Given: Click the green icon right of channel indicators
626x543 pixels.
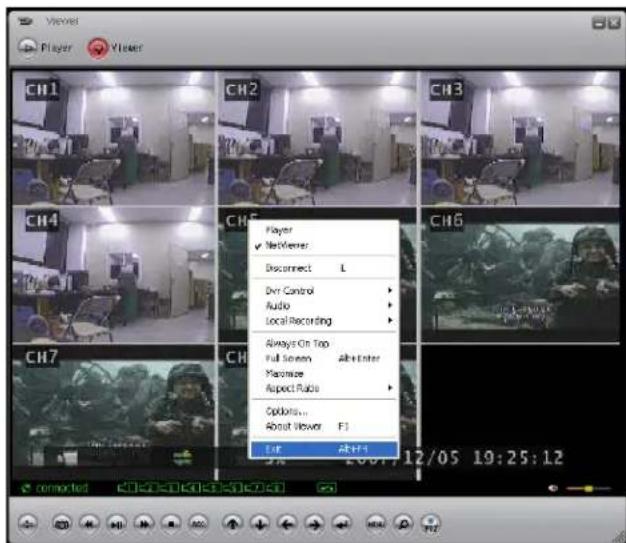Looking at the screenshot, I should (x=327, y=488).
